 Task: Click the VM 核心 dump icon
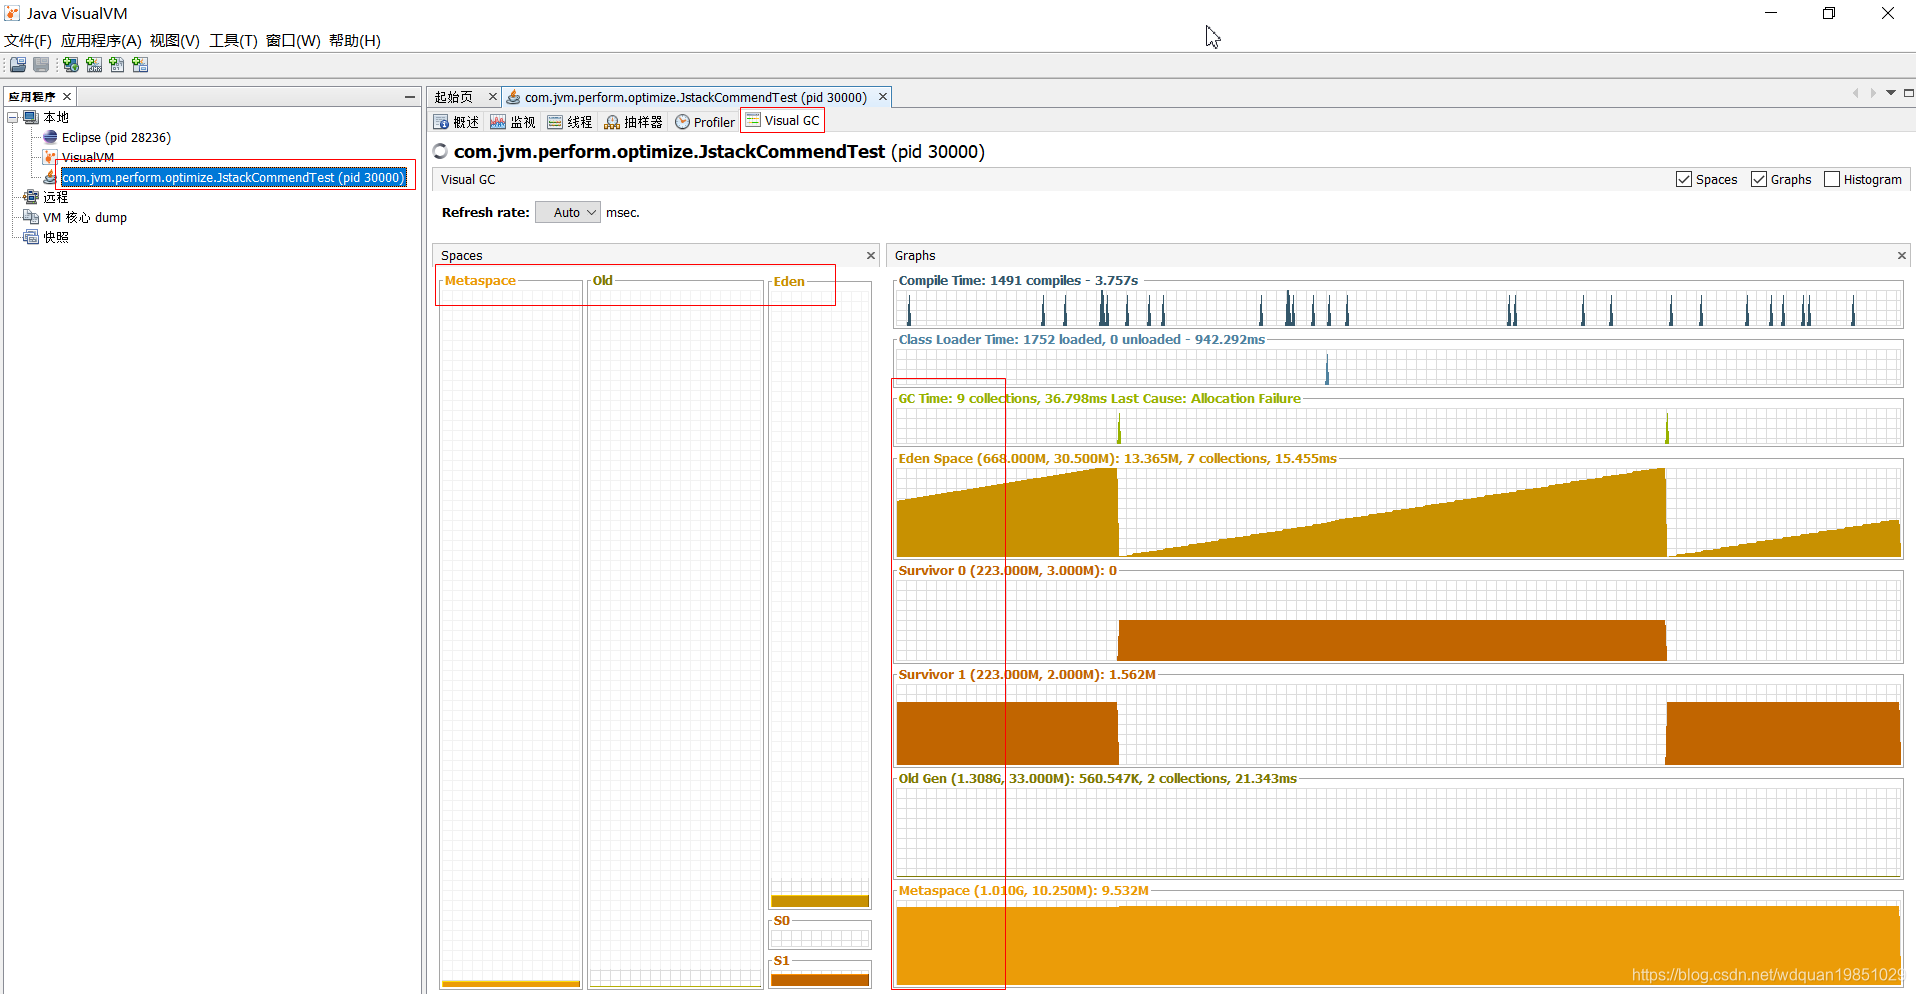31,217
